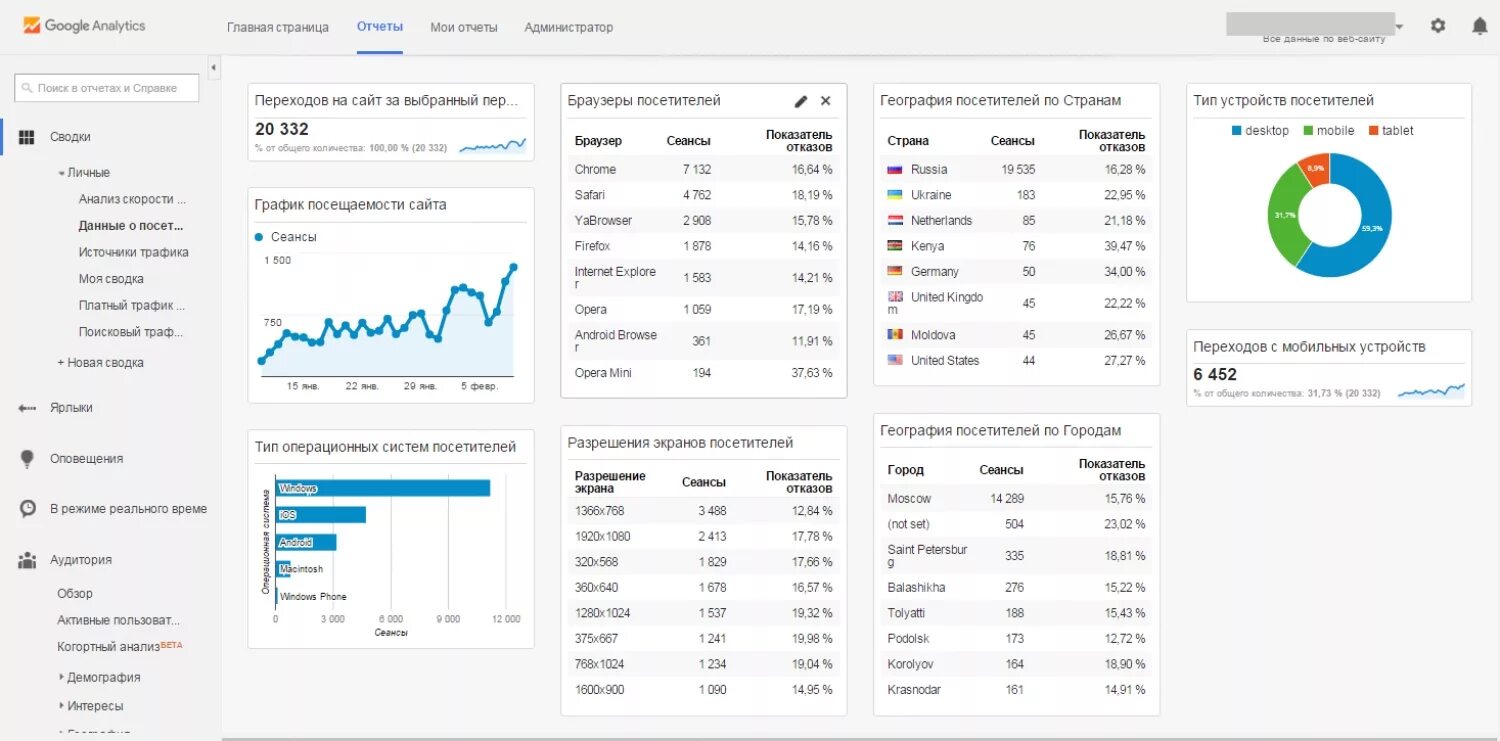
Task: Click the search magnifier icon
Action: pyautogui.click(x=27, y=88)
